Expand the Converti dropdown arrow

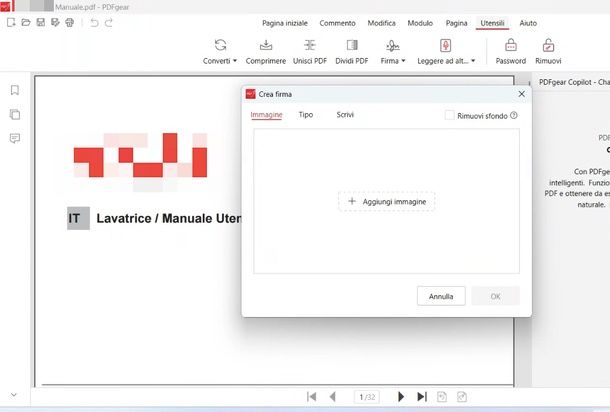pos(235,61)
